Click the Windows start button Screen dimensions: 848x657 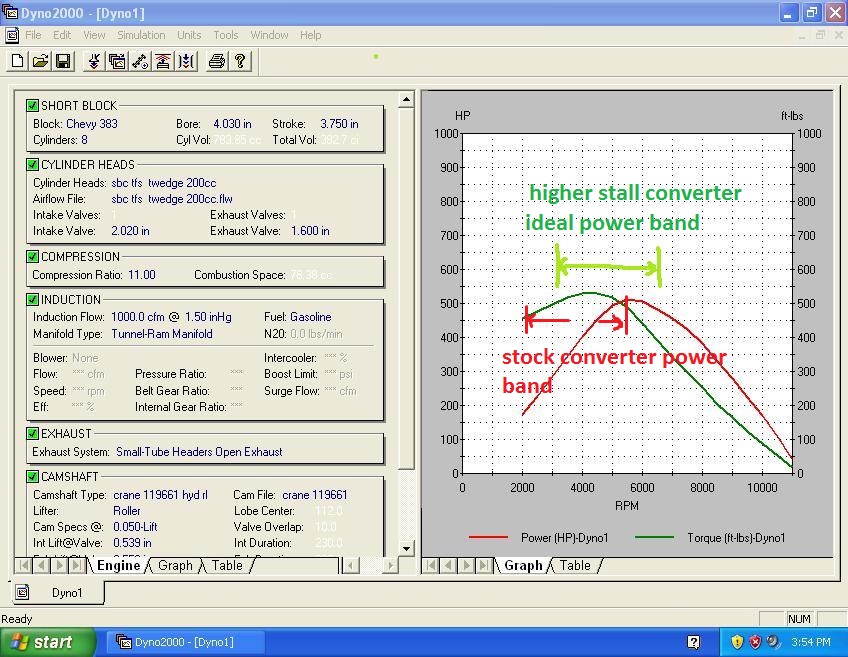tap(48, 642)
